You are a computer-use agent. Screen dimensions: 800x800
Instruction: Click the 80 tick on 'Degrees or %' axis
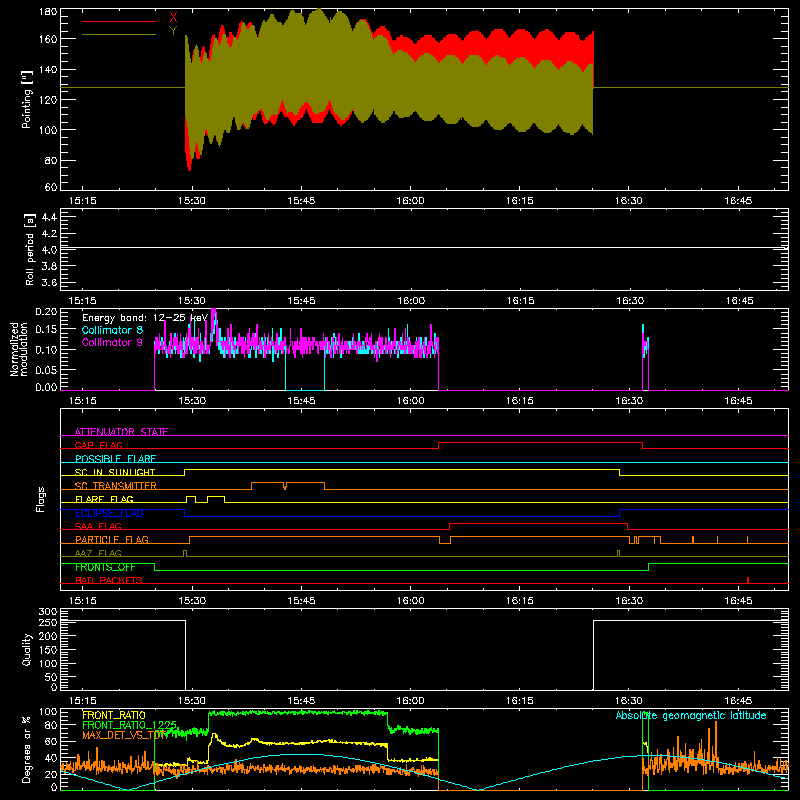tap(51, 725)
